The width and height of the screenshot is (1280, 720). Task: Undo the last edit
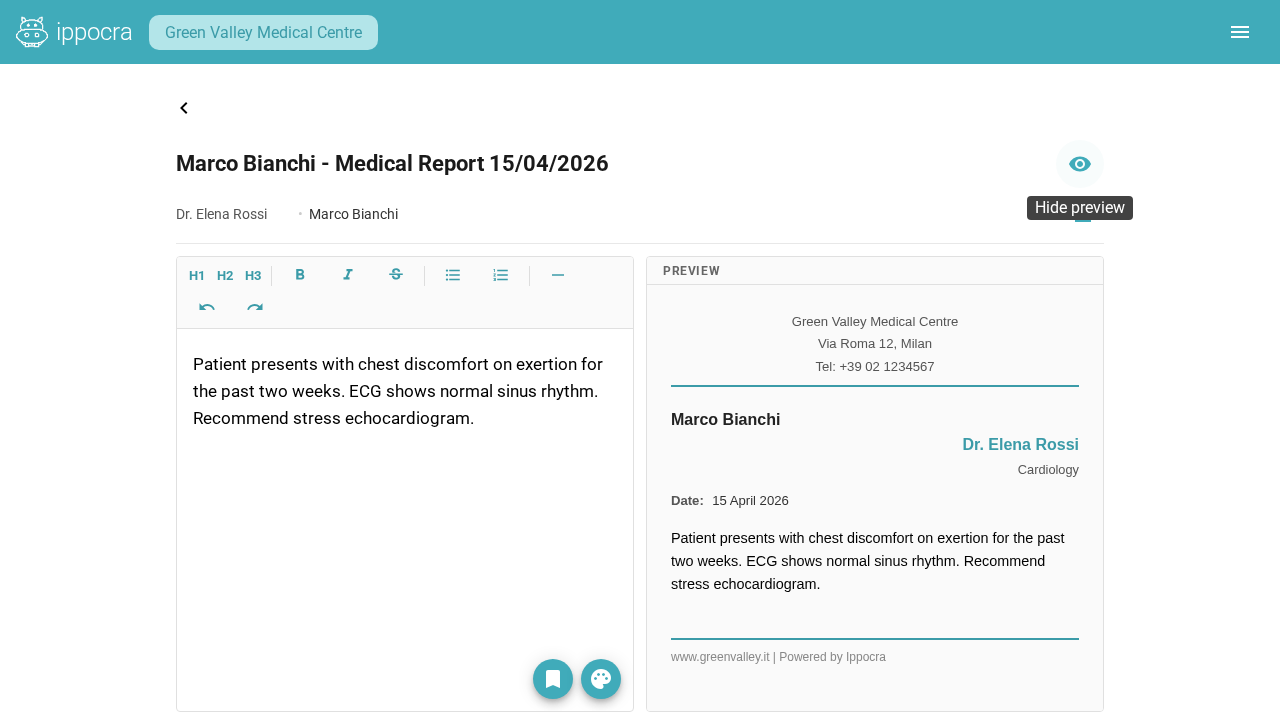tap(207, 308)
